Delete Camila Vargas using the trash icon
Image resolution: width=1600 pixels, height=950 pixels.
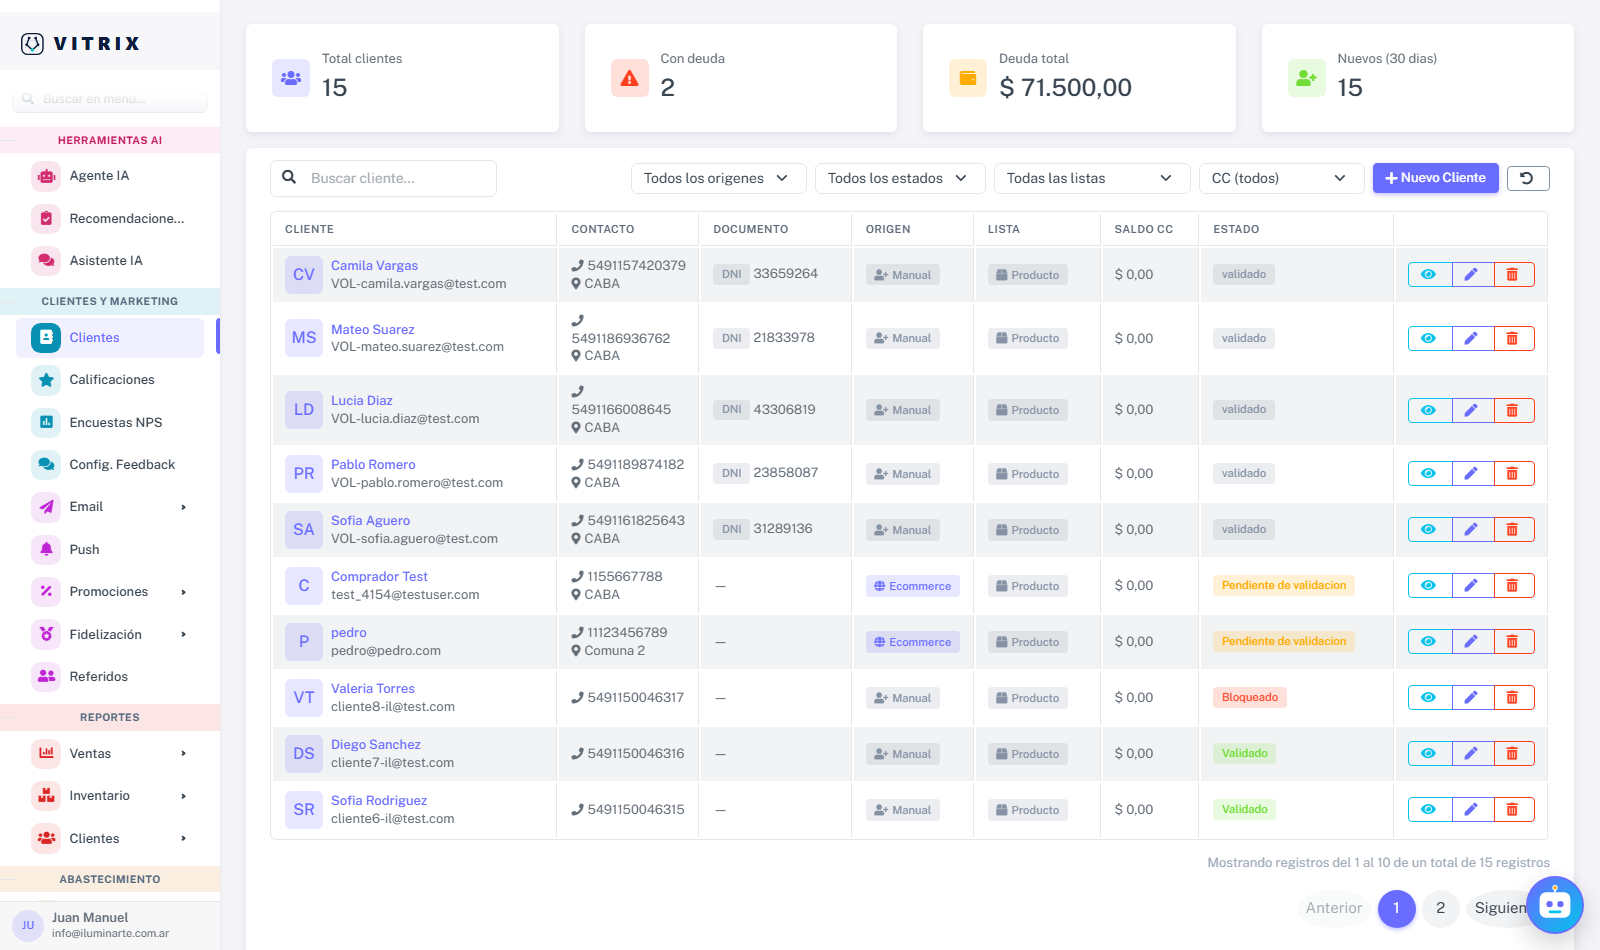1513,275
